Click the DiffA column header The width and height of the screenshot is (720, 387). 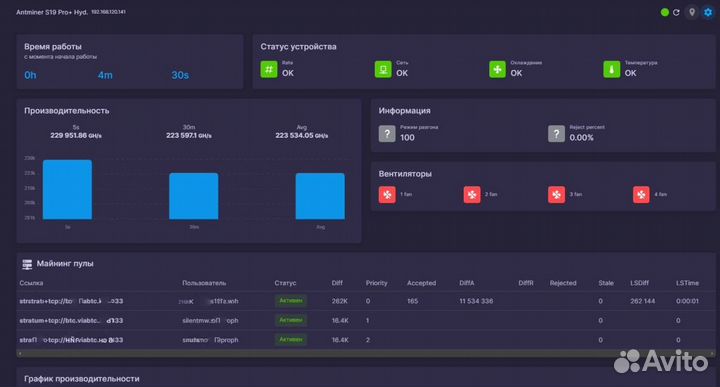tap(467, 283)
